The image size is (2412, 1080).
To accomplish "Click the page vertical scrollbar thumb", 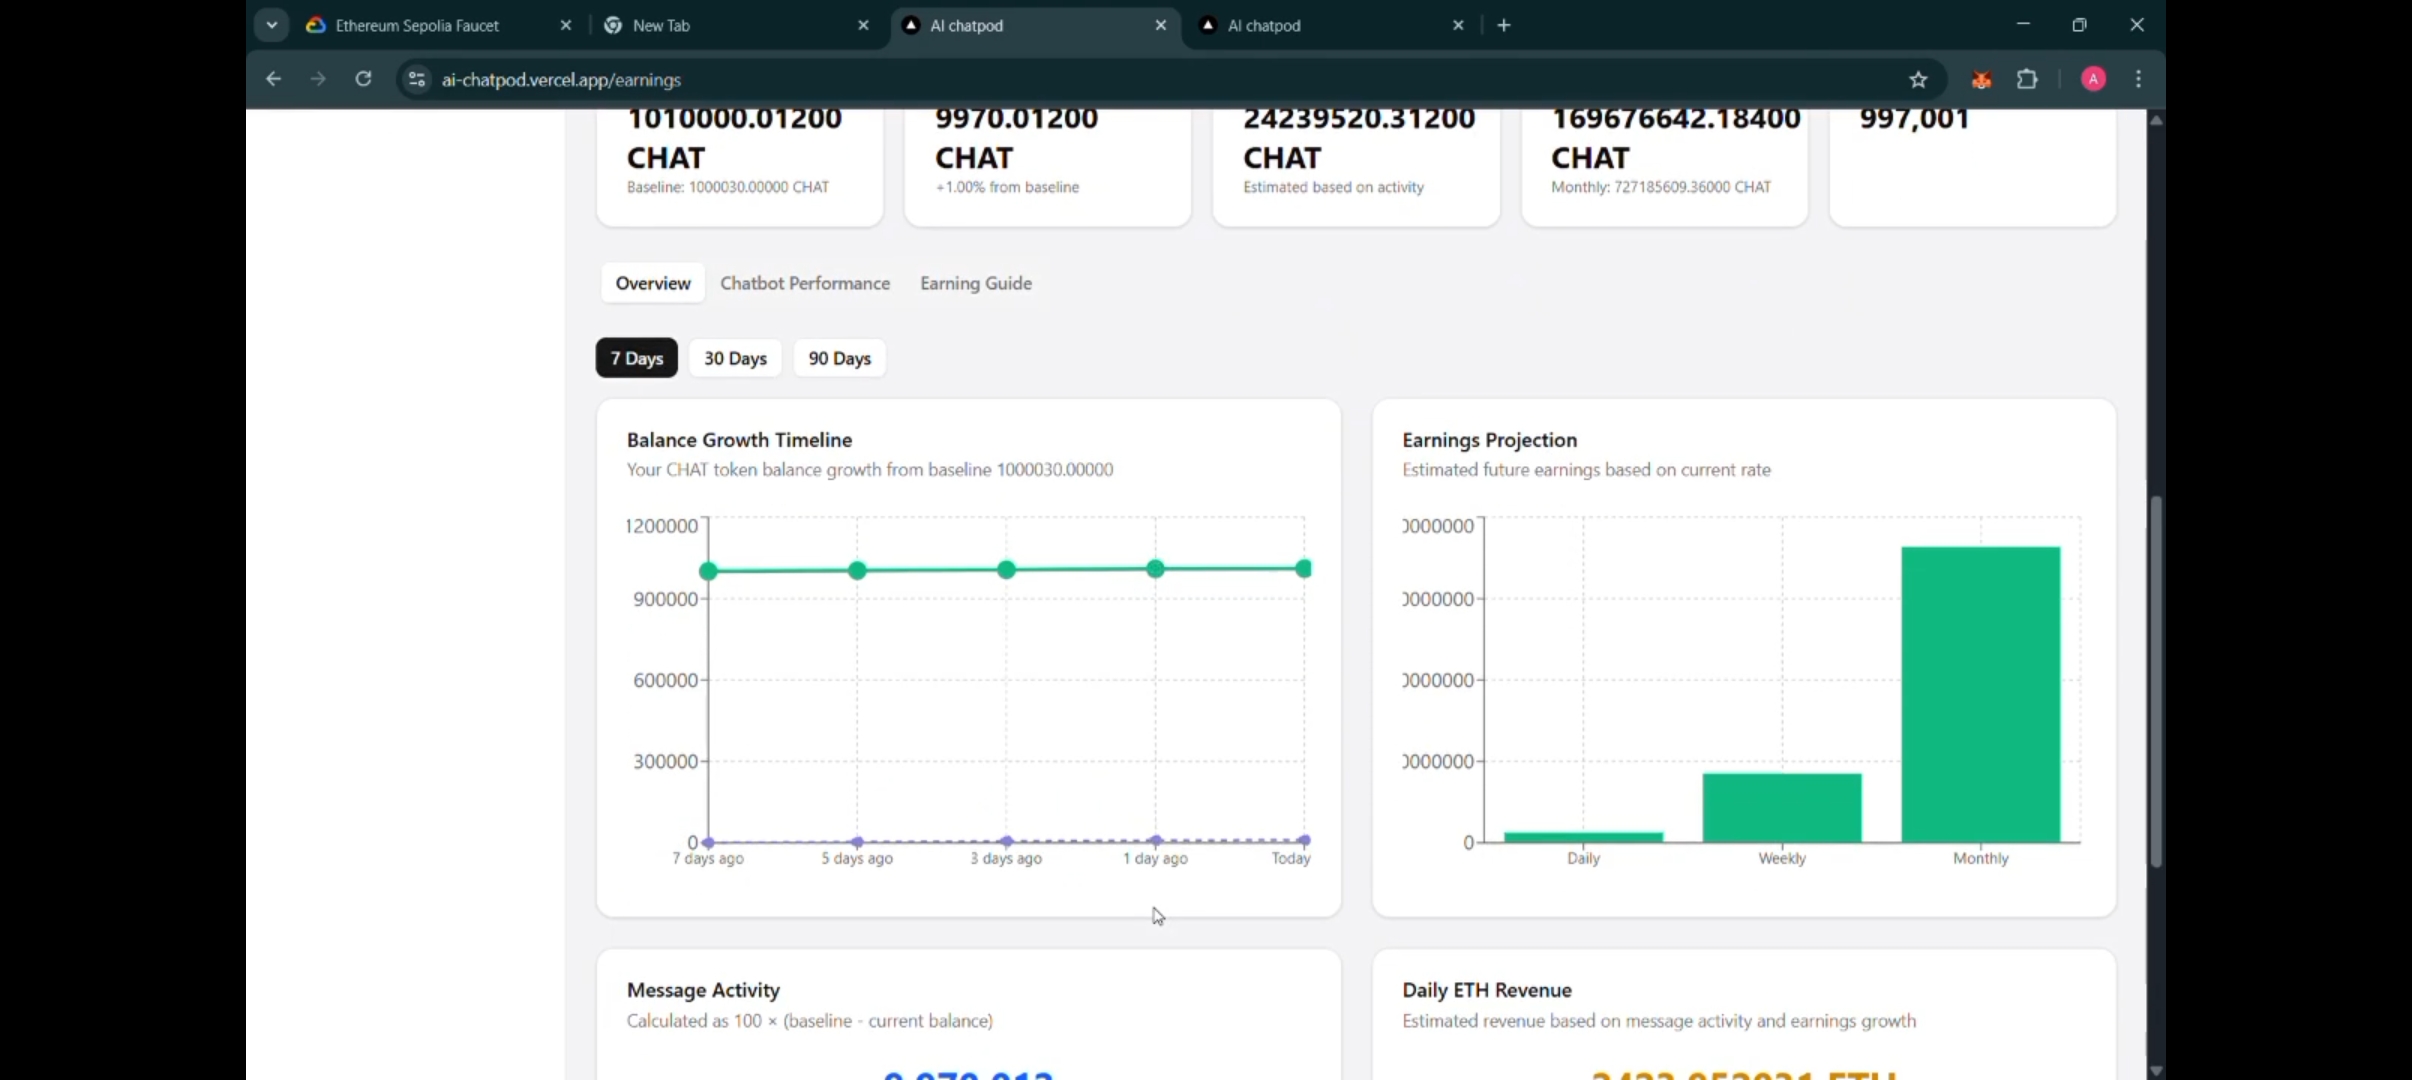I will click(x=2155, y=680).
